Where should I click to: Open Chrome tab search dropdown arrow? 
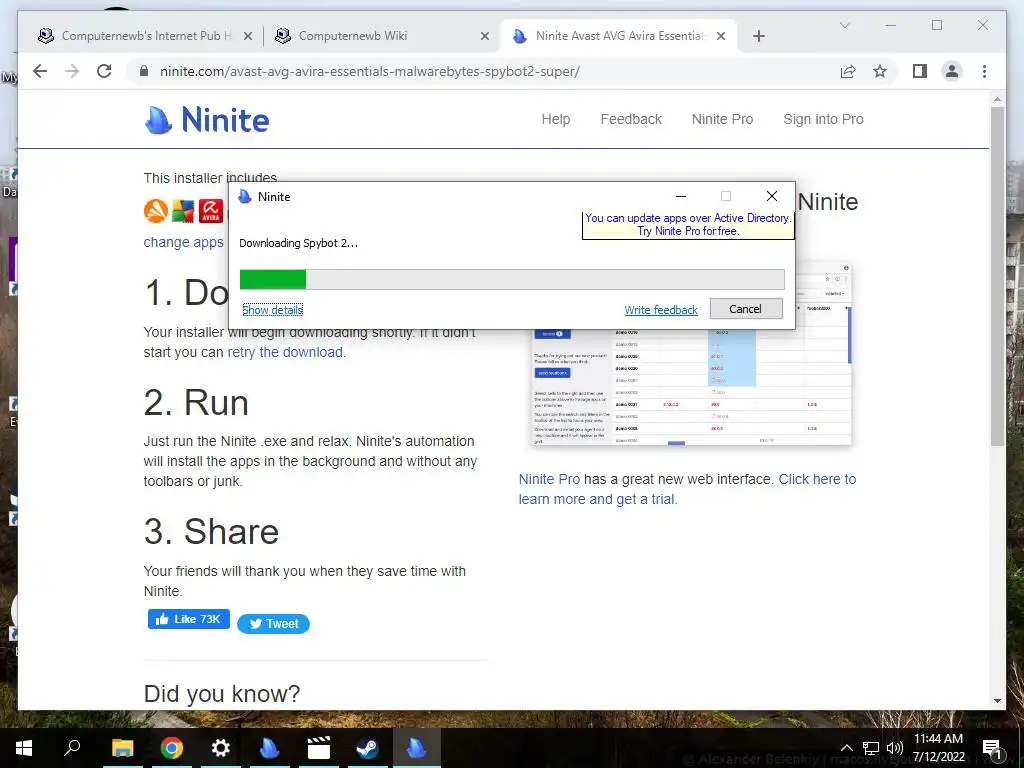(x=844, y=25)
